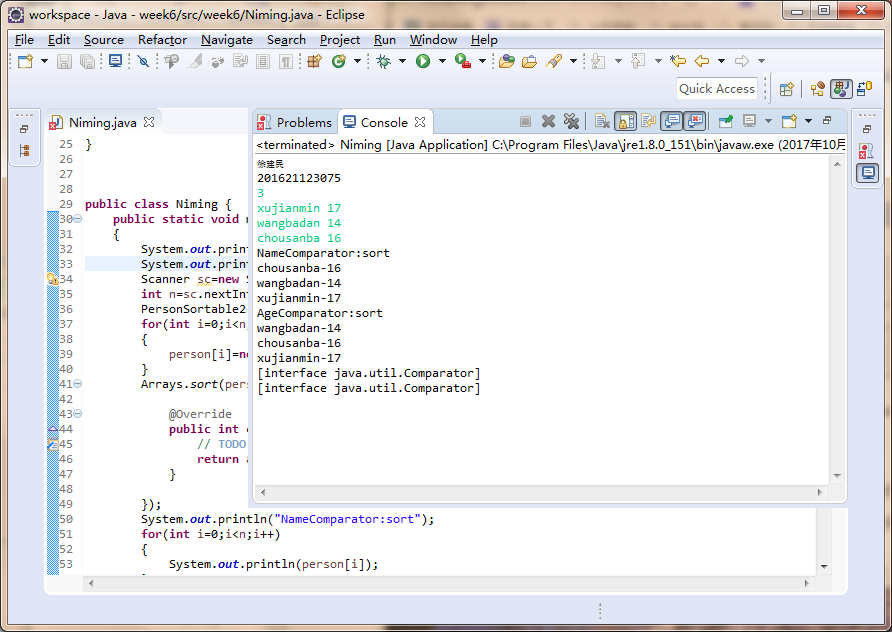Toggle Word Wrap in Console toolbar
Image resolution: width=892 pixels, height=632 pixels.
(649, 121)
